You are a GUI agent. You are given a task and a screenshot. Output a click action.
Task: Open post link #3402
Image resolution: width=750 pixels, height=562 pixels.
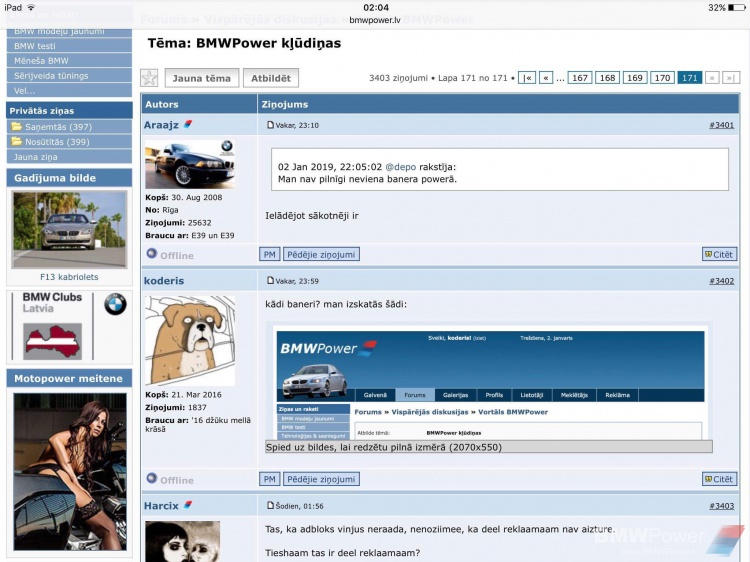tap(721, 281)
